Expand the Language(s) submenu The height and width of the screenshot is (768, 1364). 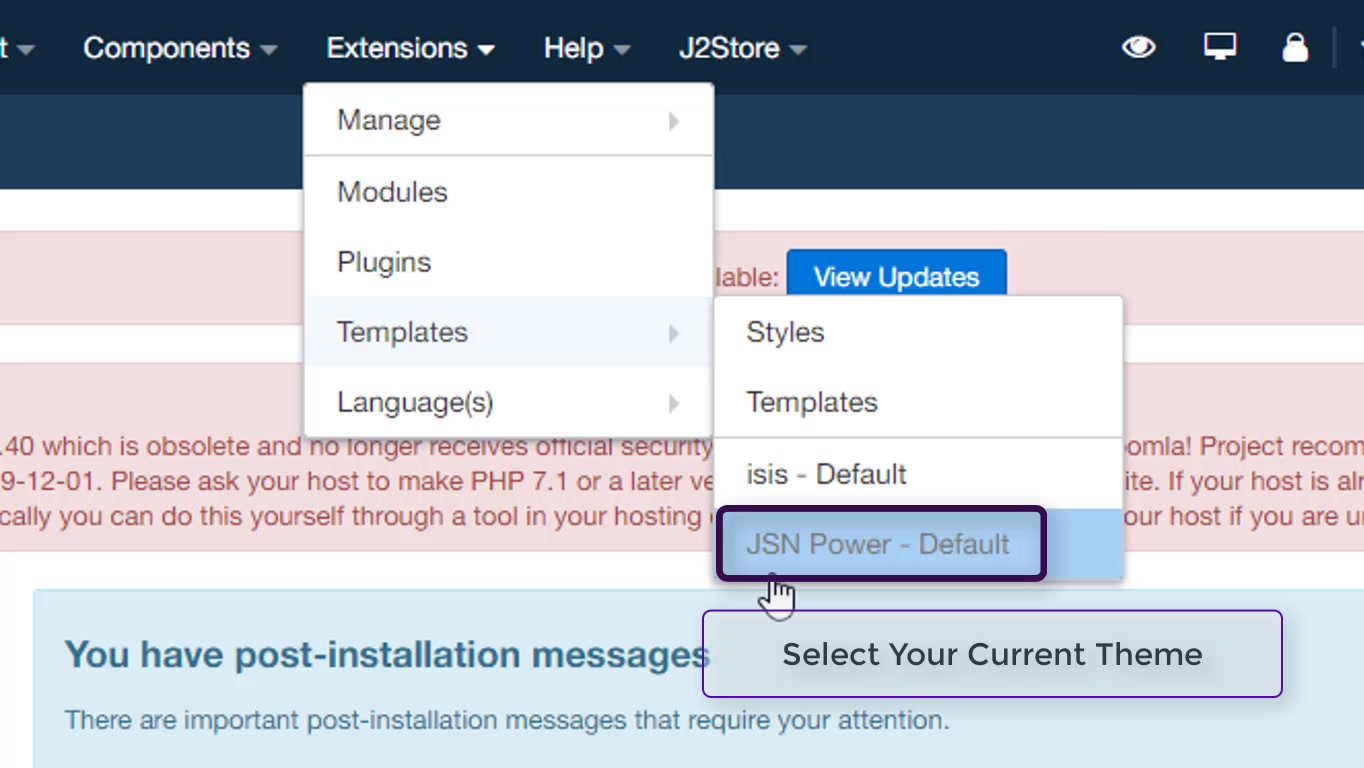click(415, 402)
